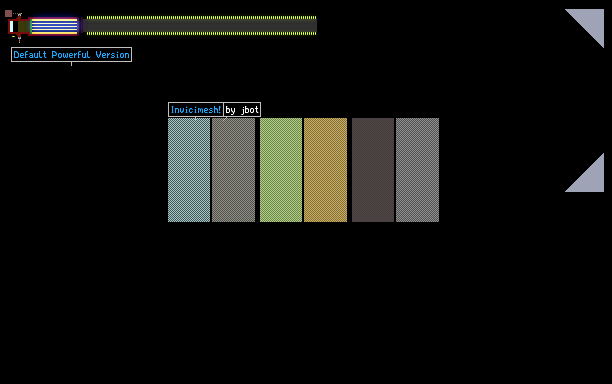Click the long dark gray barrel
The width and height of the screenshot is (612, 384).
tap(200, 26)
